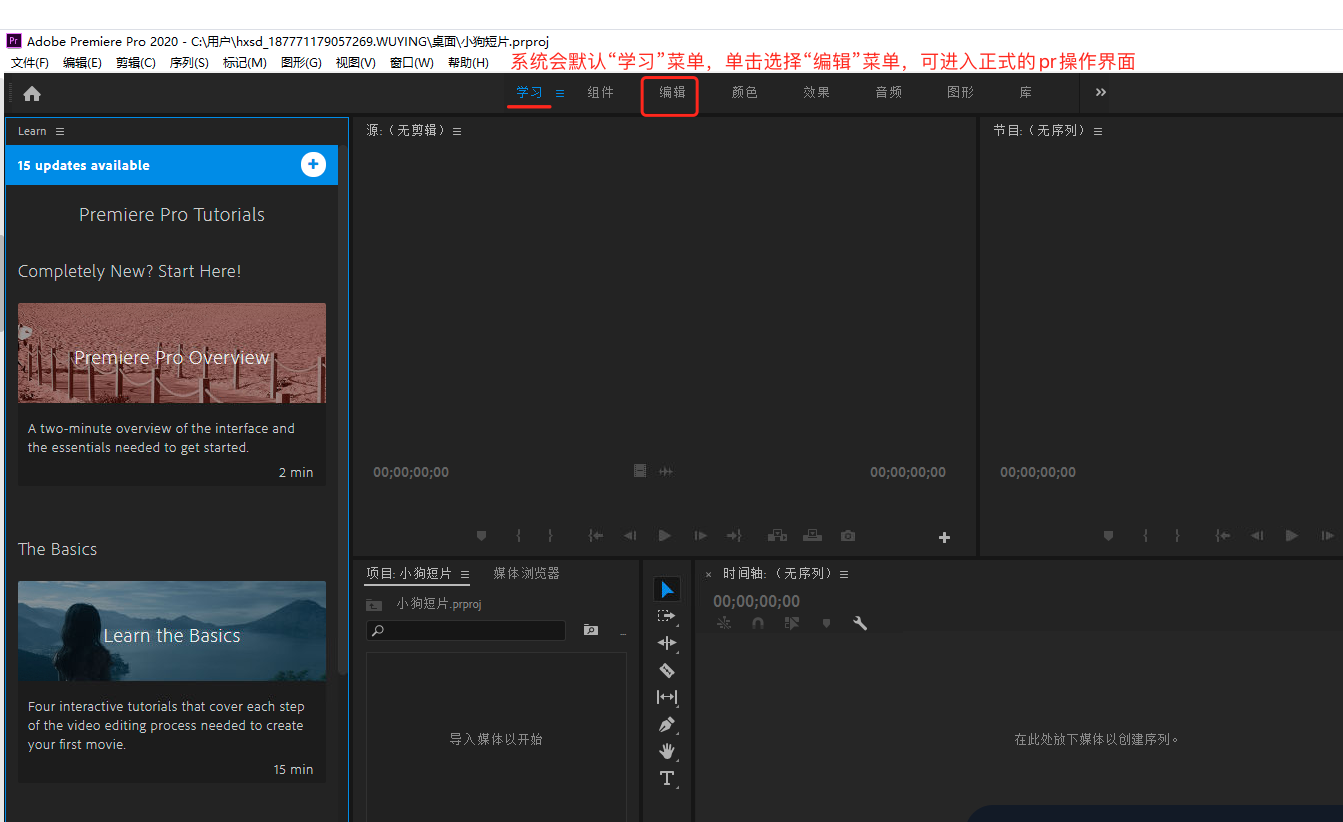This screenshot has height=822, width=1343.
Task: Toggle Drag Video Only filmstrip icon
Action: (x=641, y=471)
